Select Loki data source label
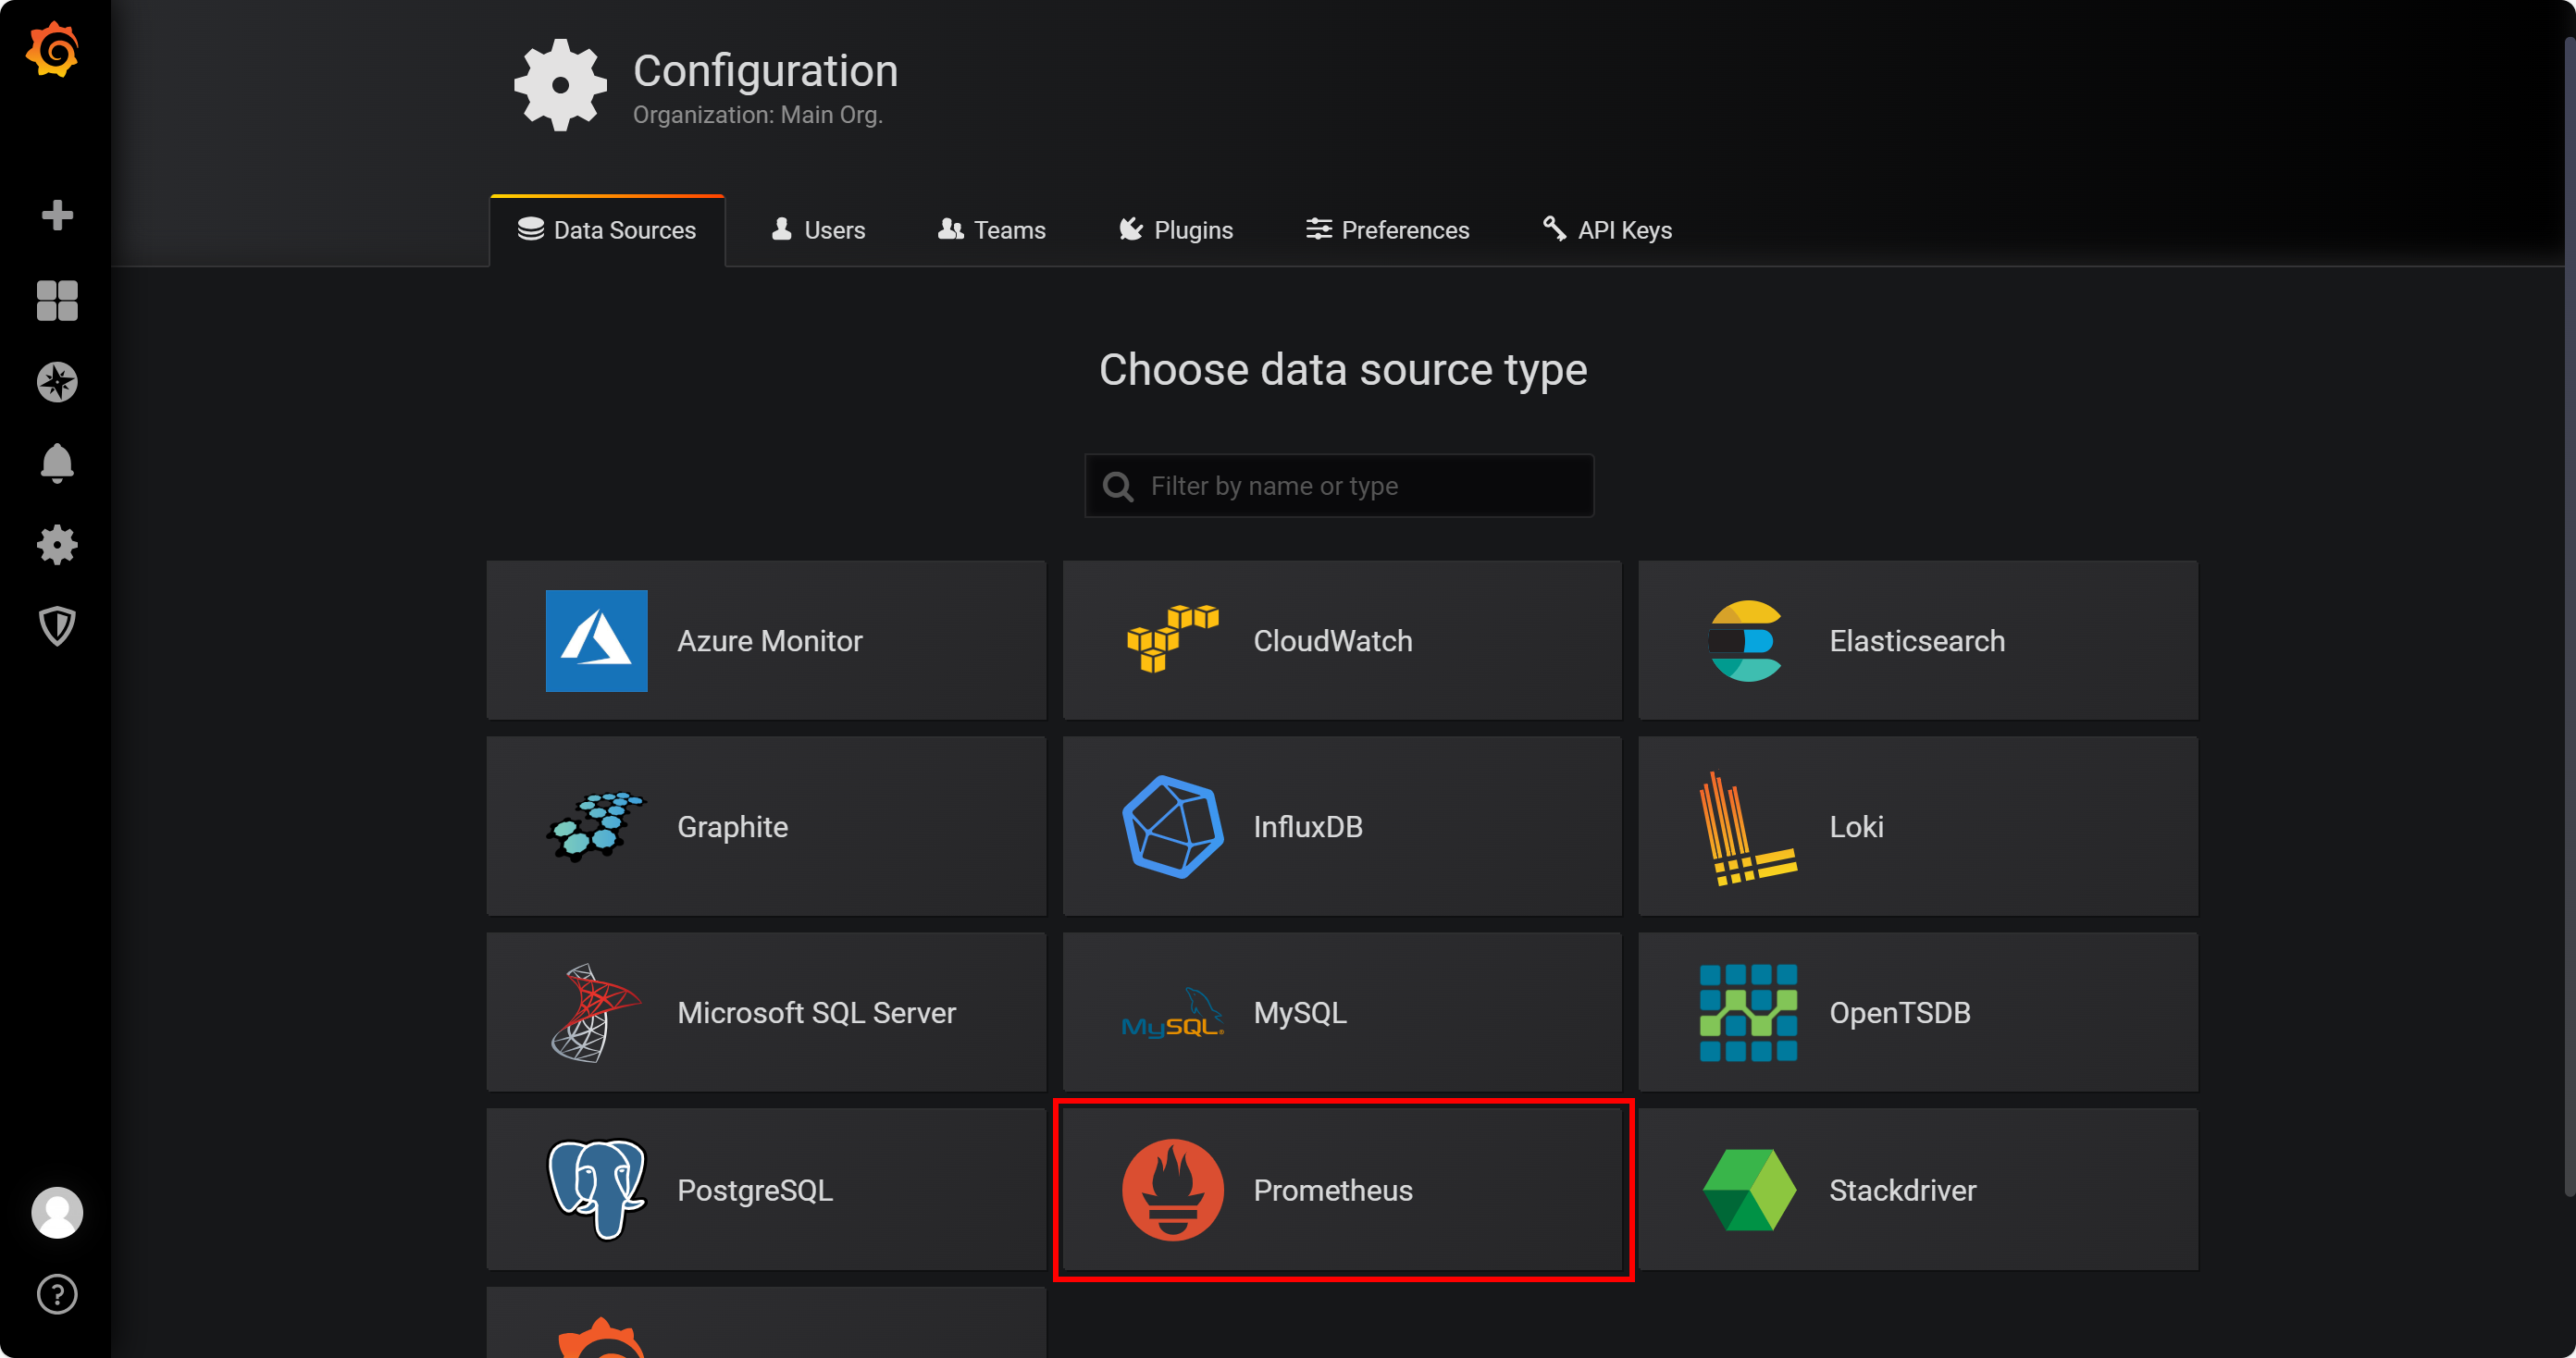Viewport: 2576px width, 1358px height. pos(1856,827)
